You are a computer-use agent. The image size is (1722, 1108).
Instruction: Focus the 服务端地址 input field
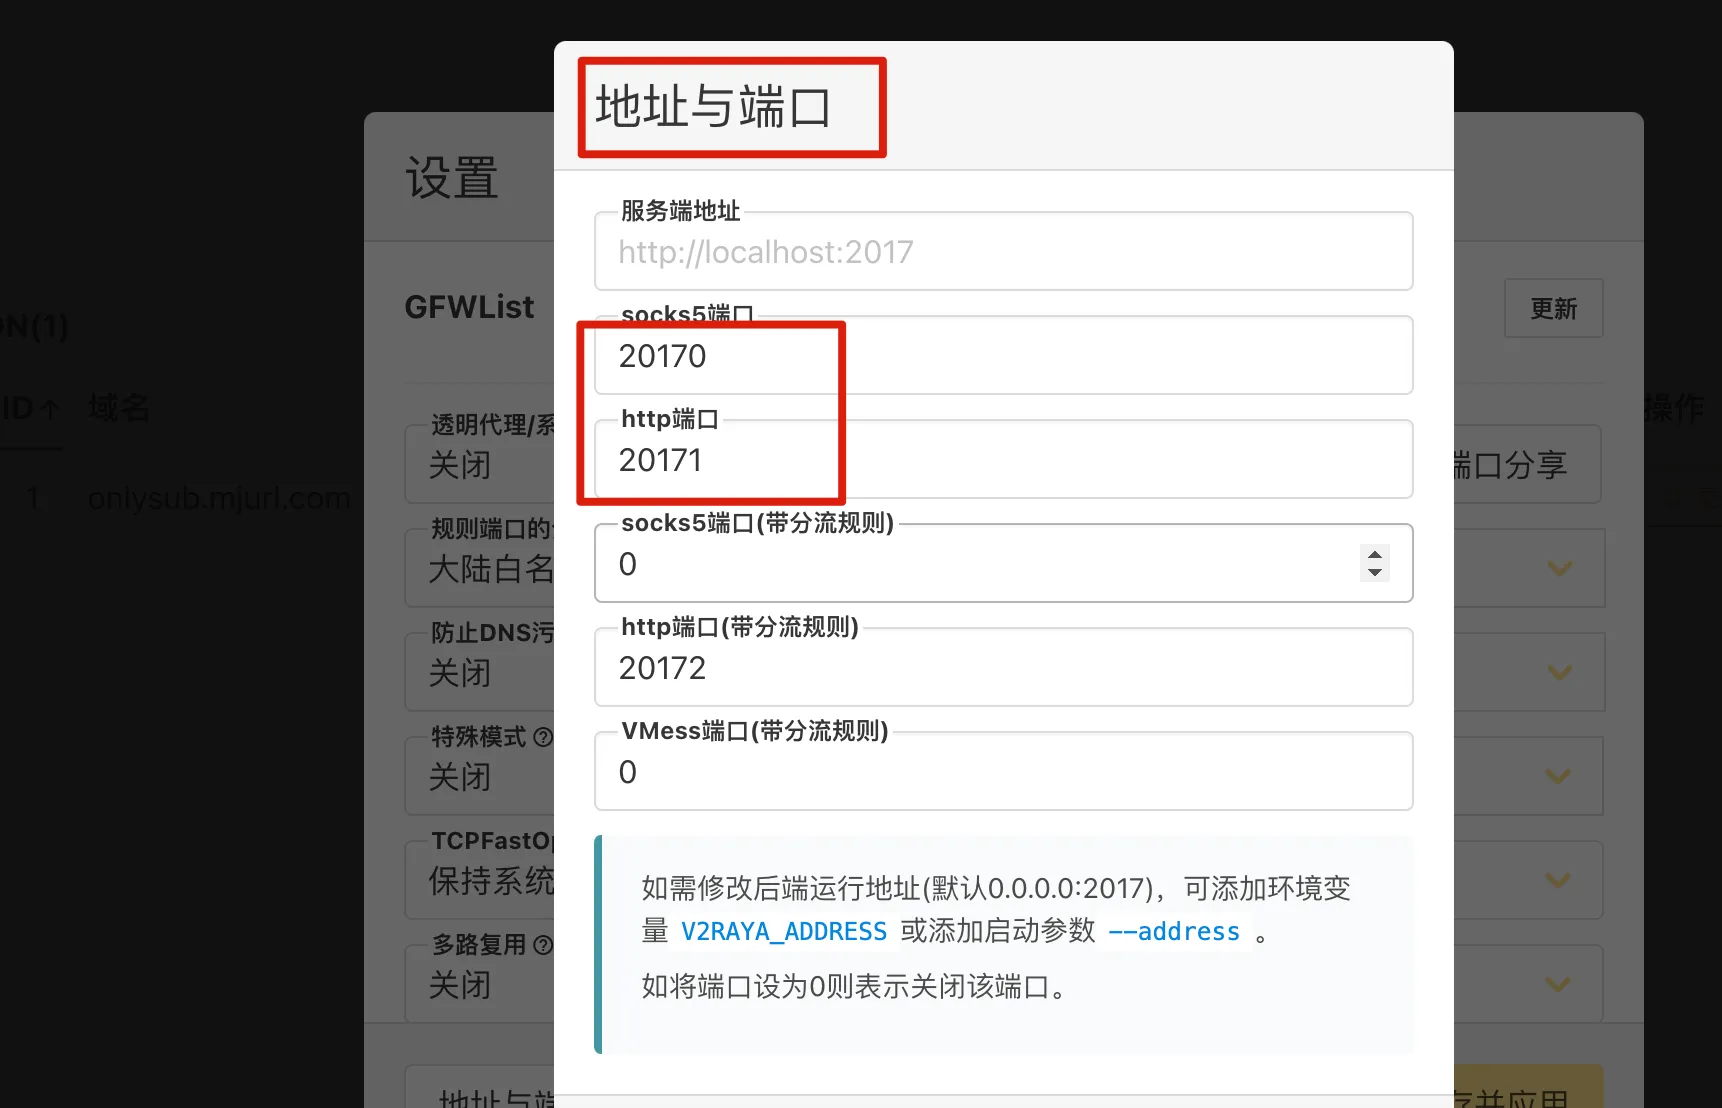1002,252
